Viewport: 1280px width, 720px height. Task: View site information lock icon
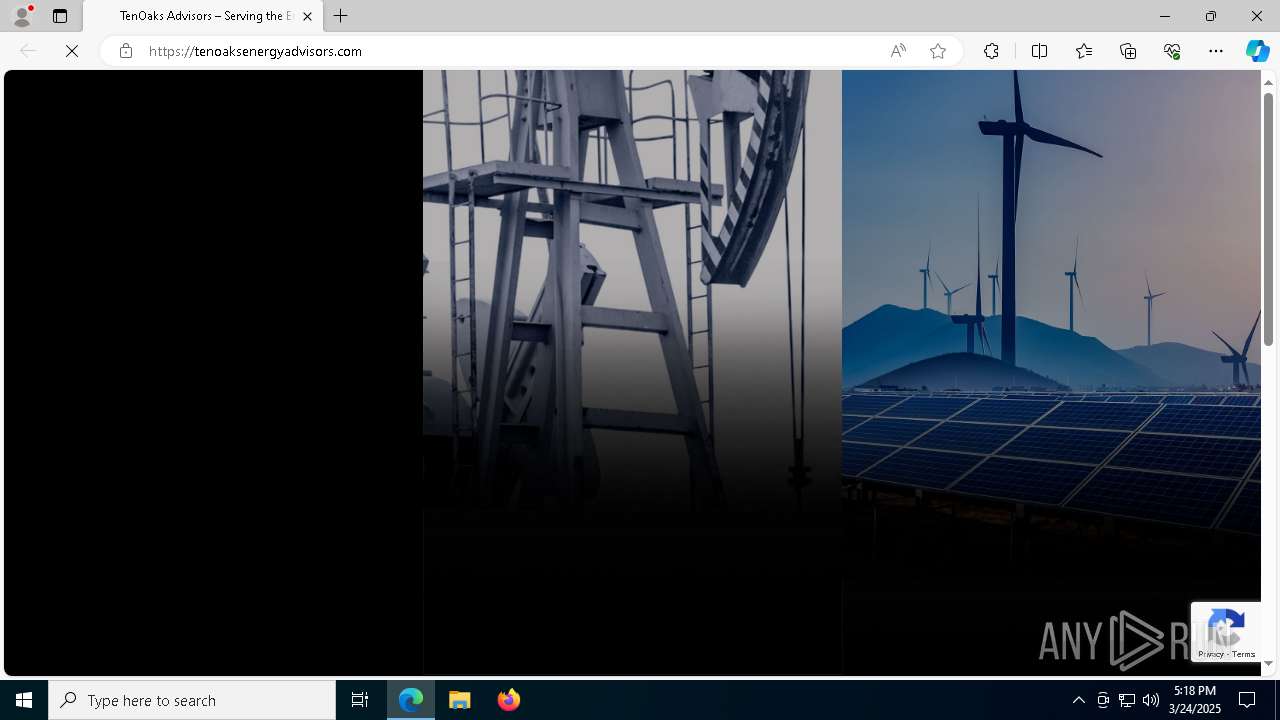click(125, 51)
